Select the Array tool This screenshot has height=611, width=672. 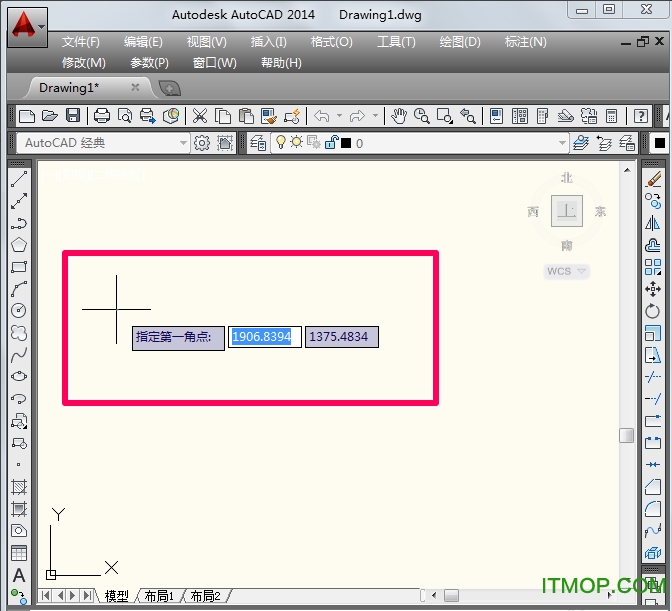(x=653, y=267)
